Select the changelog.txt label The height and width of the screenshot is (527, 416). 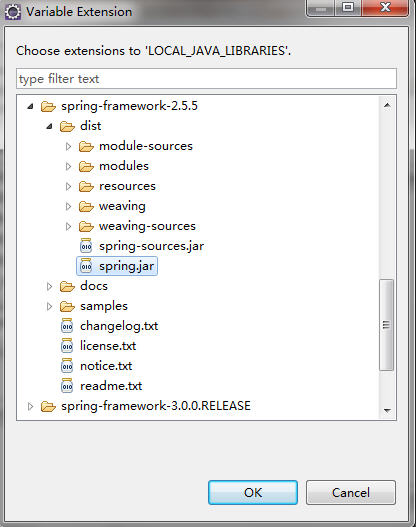[x=119, y=326]
